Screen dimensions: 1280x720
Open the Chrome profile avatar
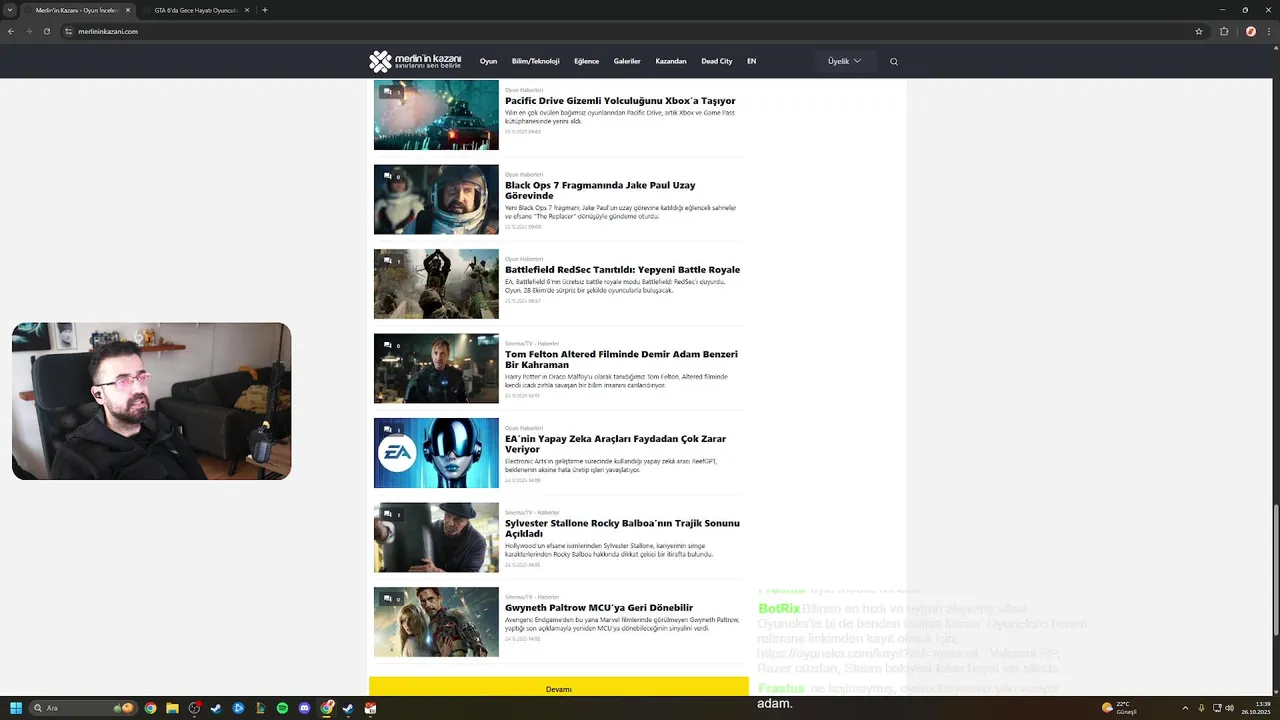coord(1250,31)
